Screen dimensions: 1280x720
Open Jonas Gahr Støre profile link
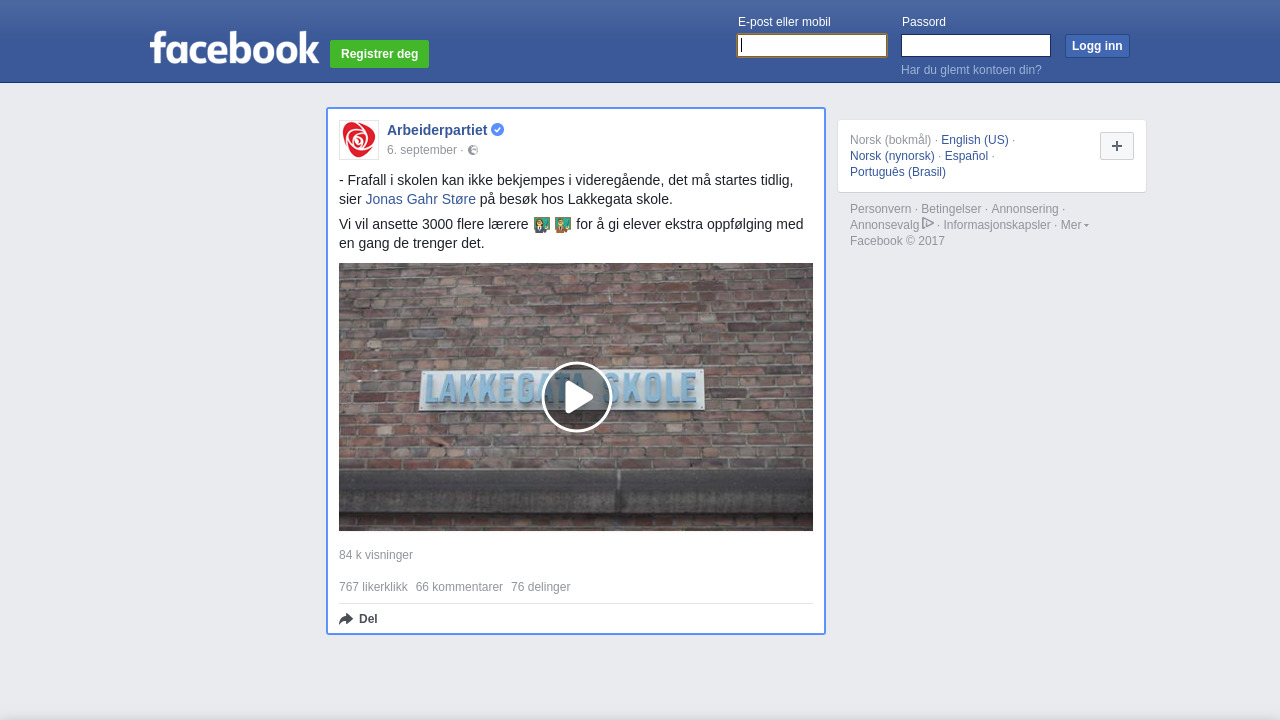point(421,199)
